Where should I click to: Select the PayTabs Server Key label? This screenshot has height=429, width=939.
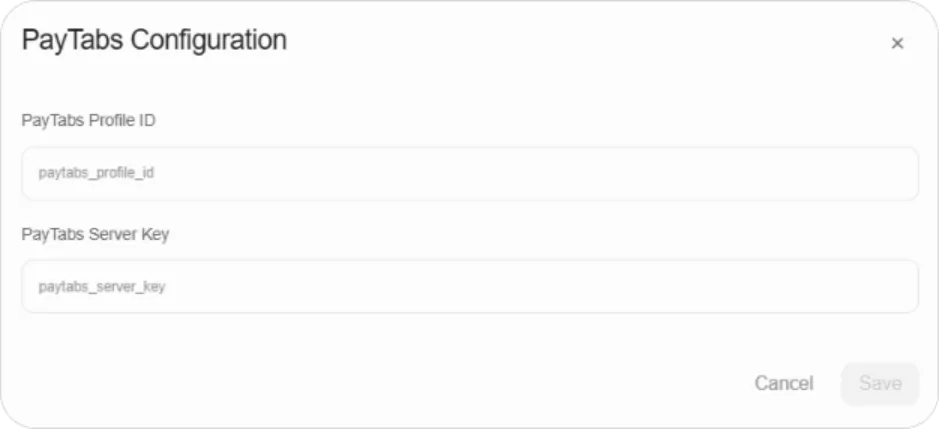(x=95, y=234)
